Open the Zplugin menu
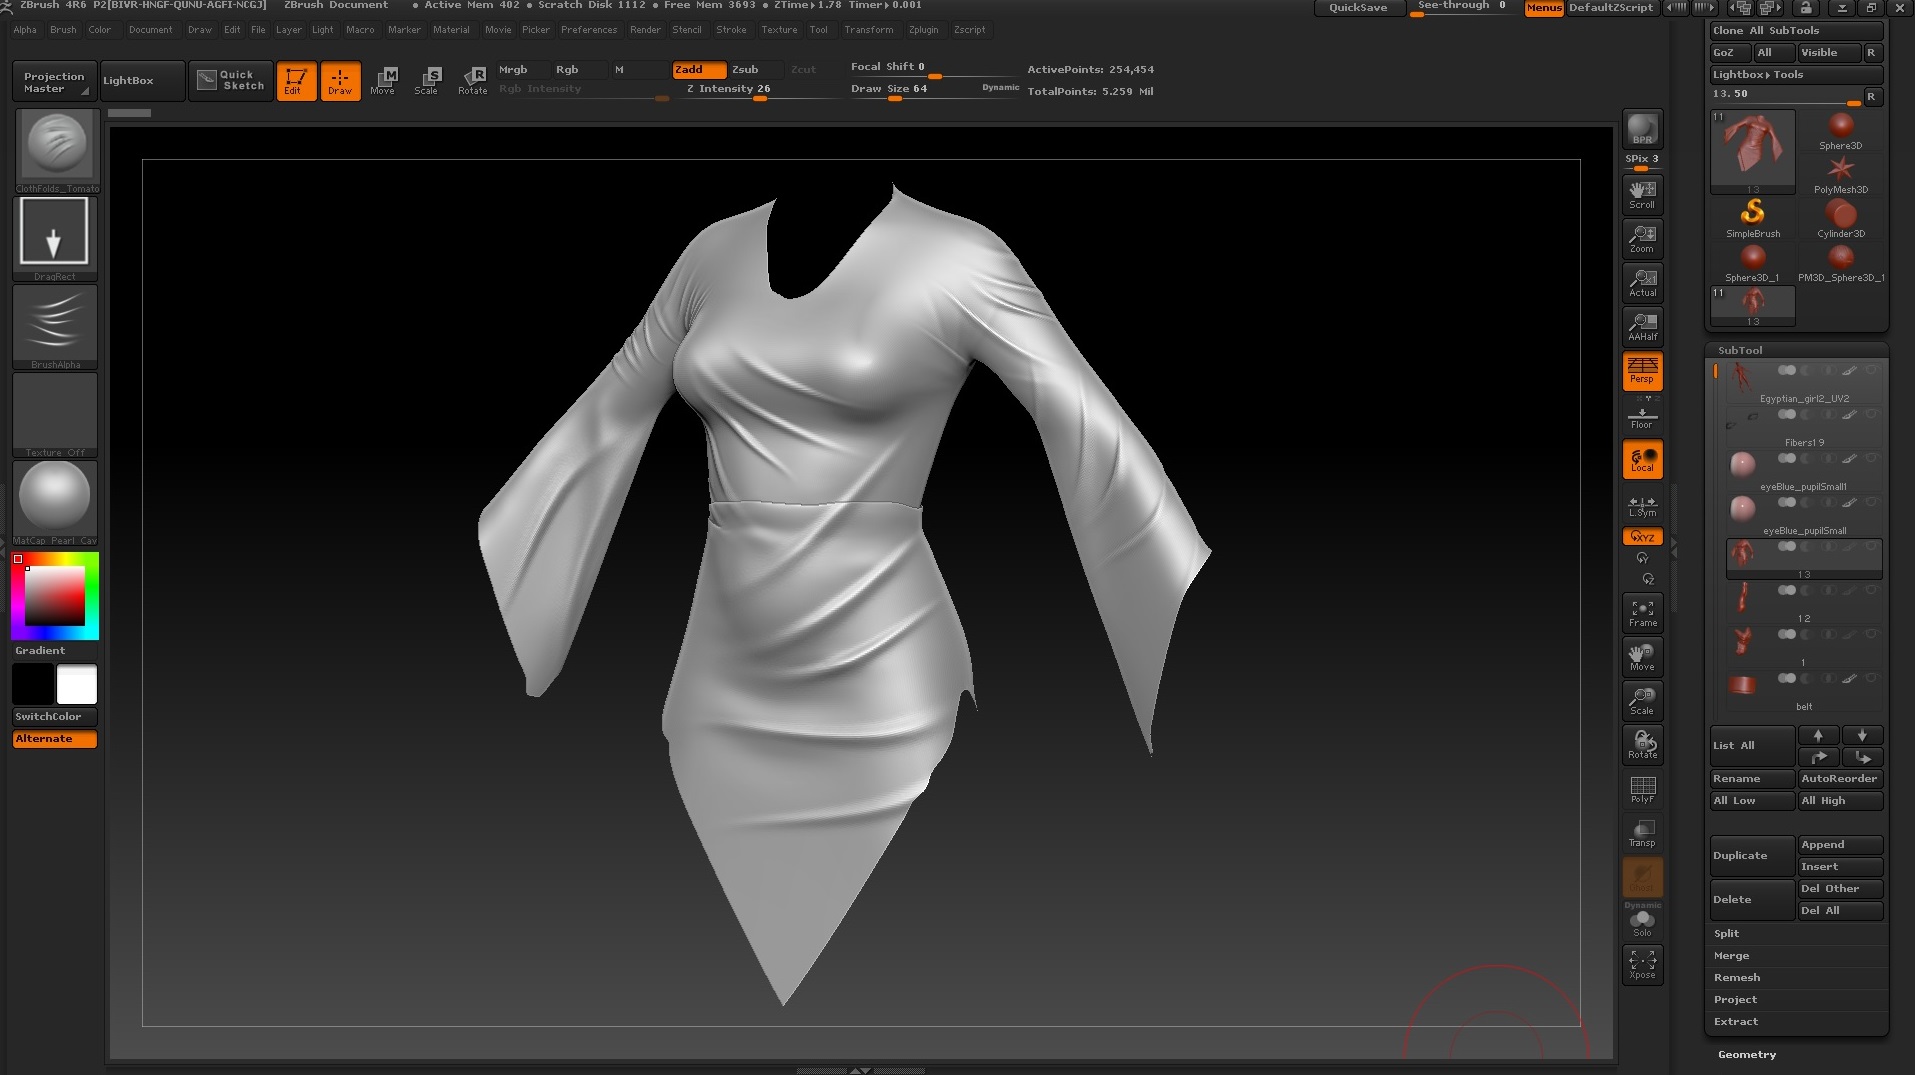This screenshot has height=1075, width=1915. [922, 30]
